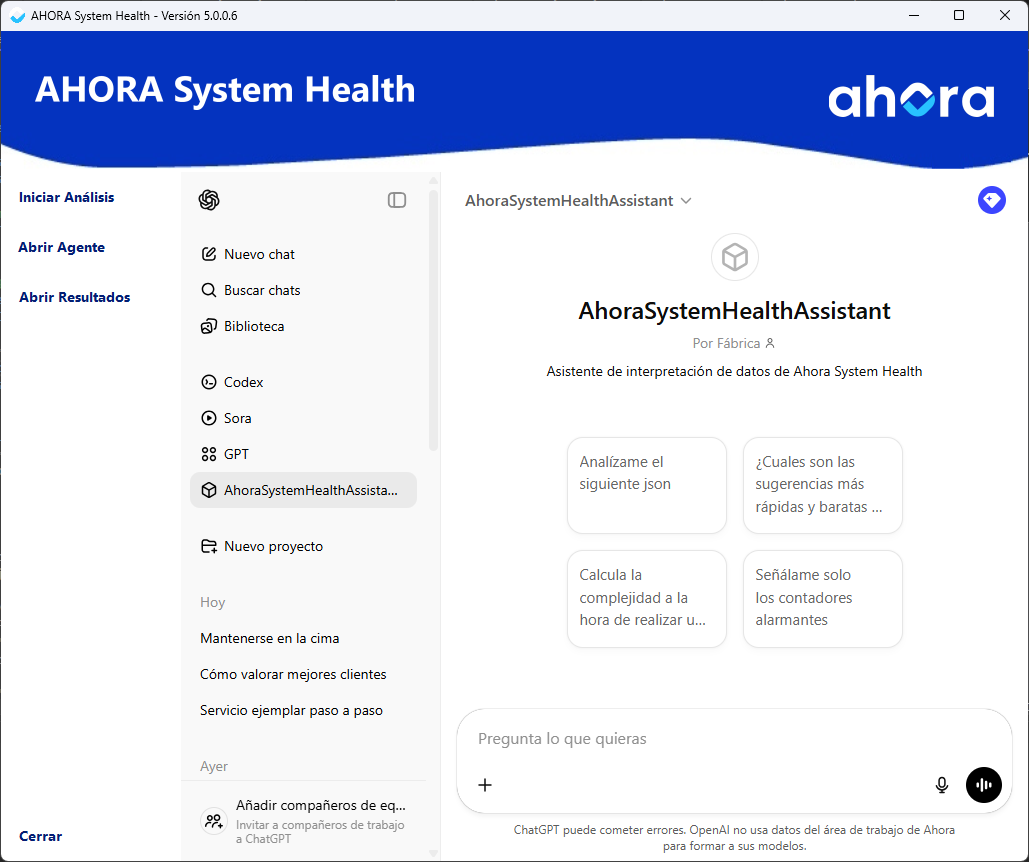The height and width of the screenshot is (862, 1029).
Task: Maximize the AHORA System Health window
Action: click(x=959, y=15)
